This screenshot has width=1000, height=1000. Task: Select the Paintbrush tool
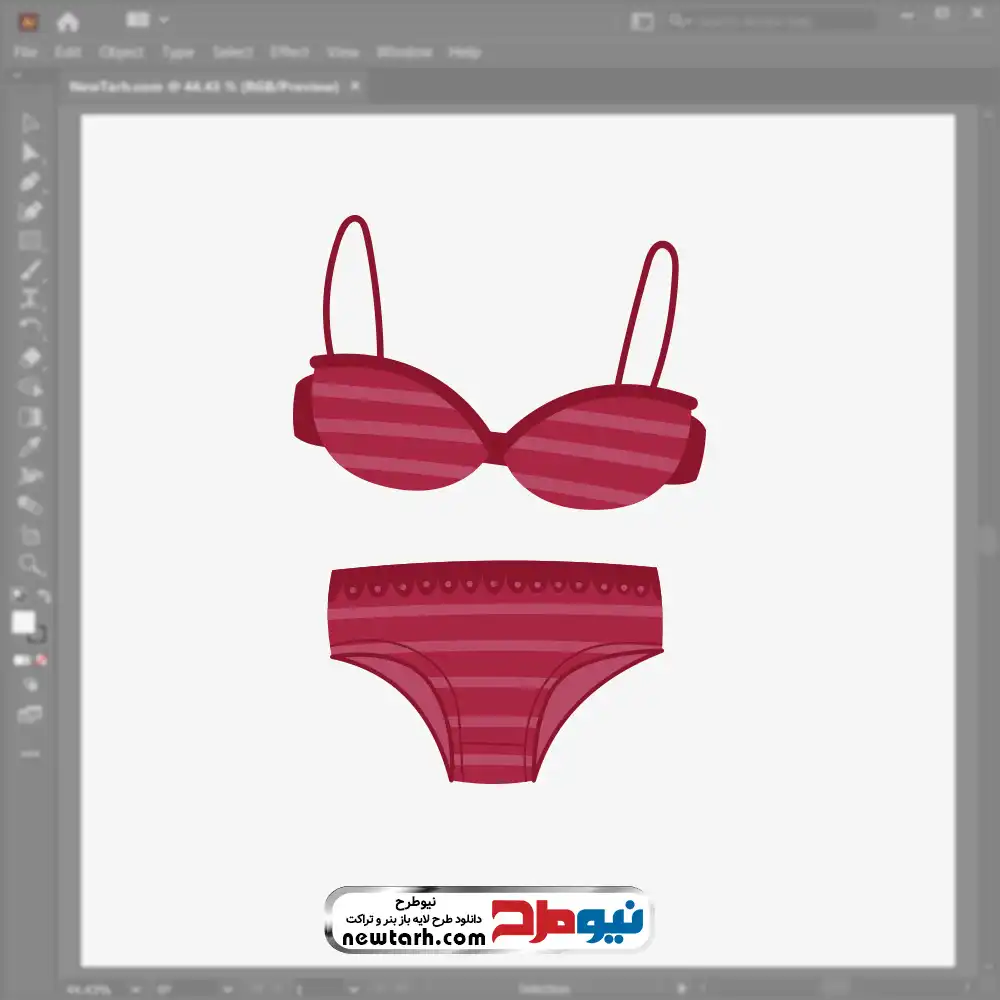coord(30,270)
